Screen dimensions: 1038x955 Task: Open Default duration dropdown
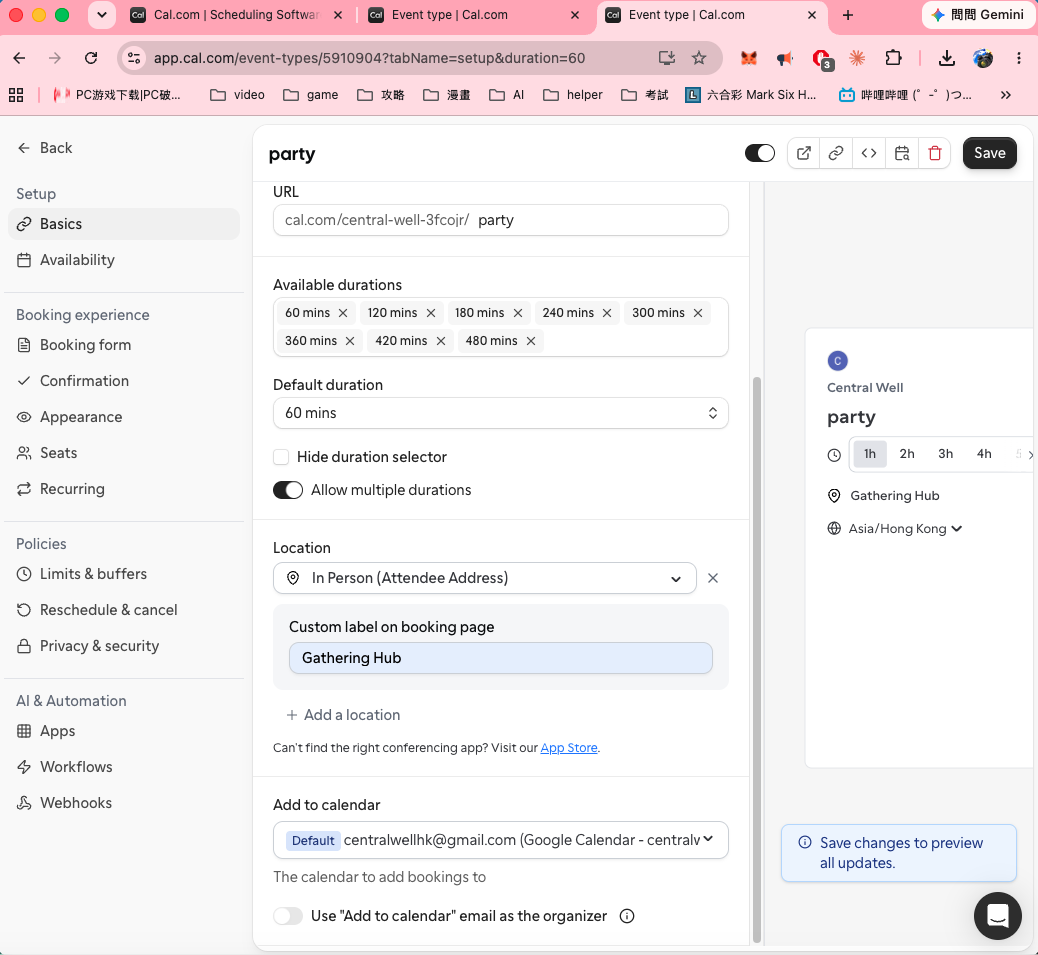500,413
